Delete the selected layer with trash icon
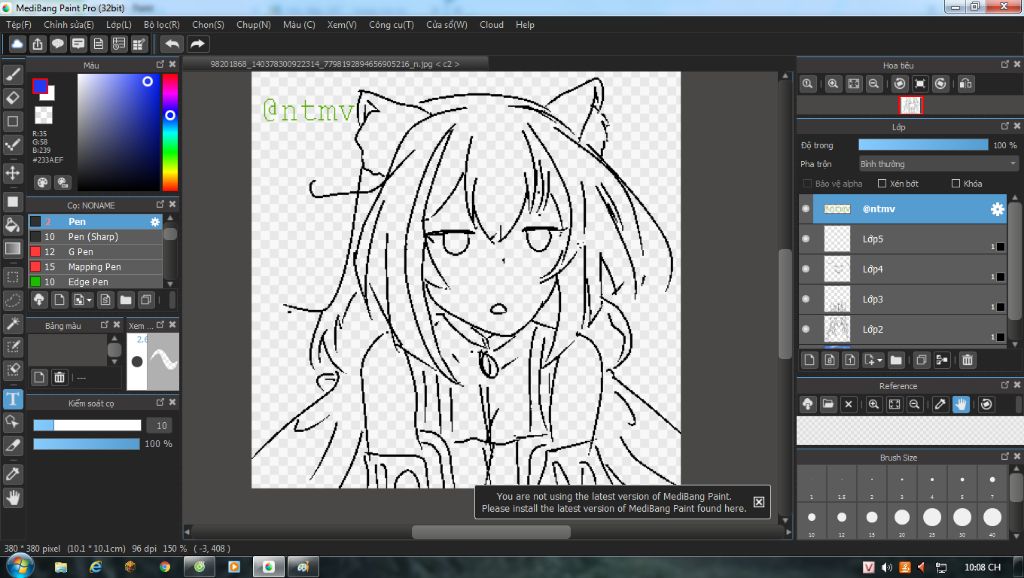The width and height of the screenshot is (1024, 578). (967, 360)
